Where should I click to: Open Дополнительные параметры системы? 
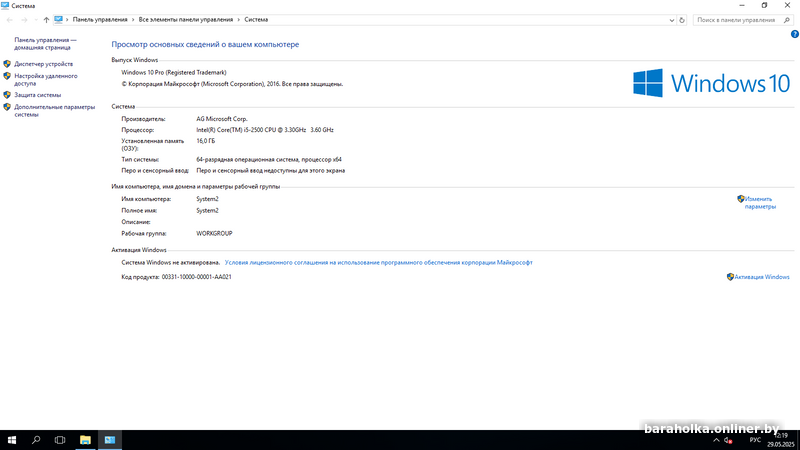pos(55,111)
